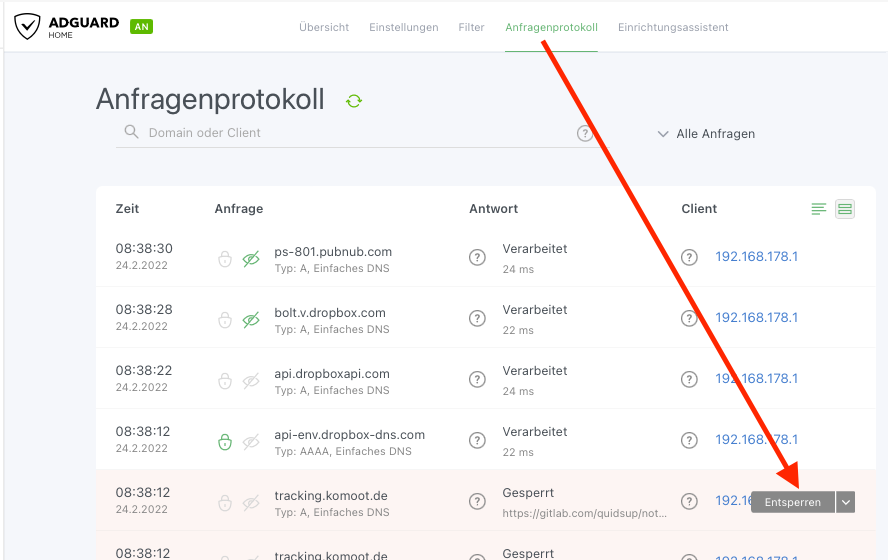Click the Domain oder Client search field
888x560 pixels.
(x=355, y=133)
